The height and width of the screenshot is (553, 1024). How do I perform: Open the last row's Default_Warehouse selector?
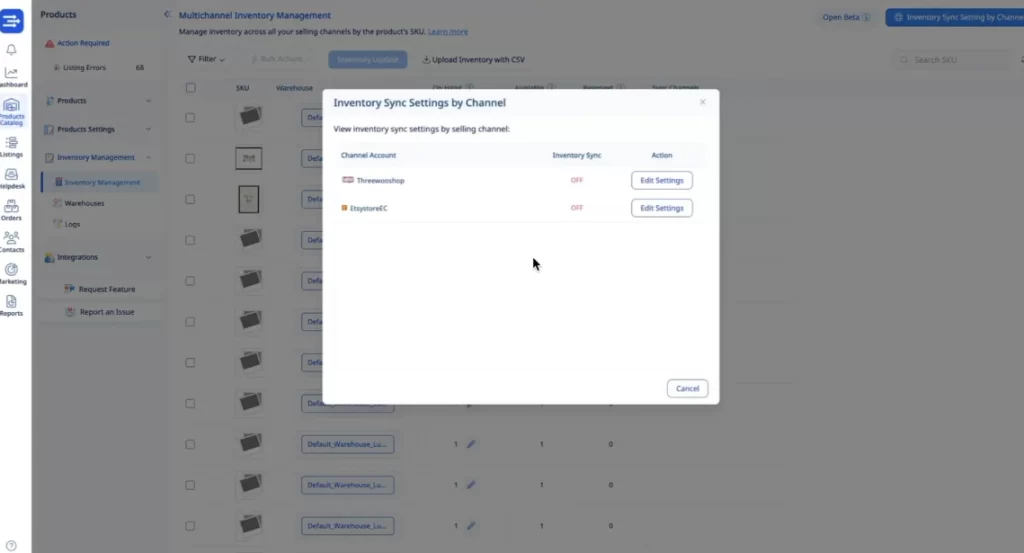[347, 526]
